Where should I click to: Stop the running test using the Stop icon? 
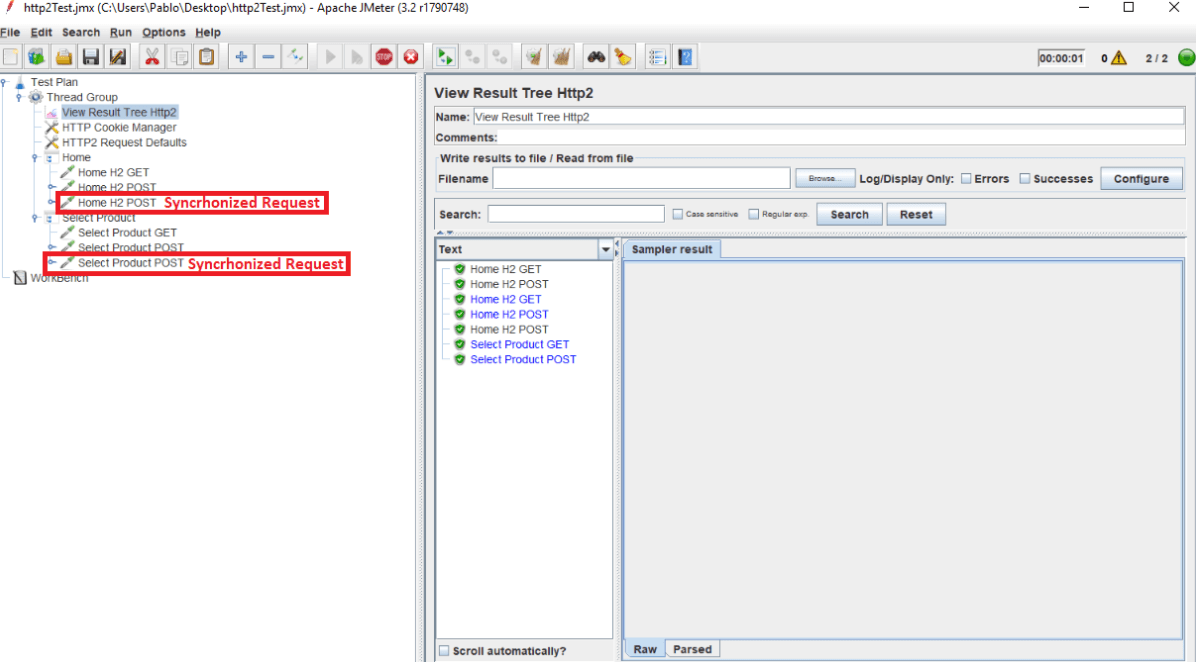(384, 56)
